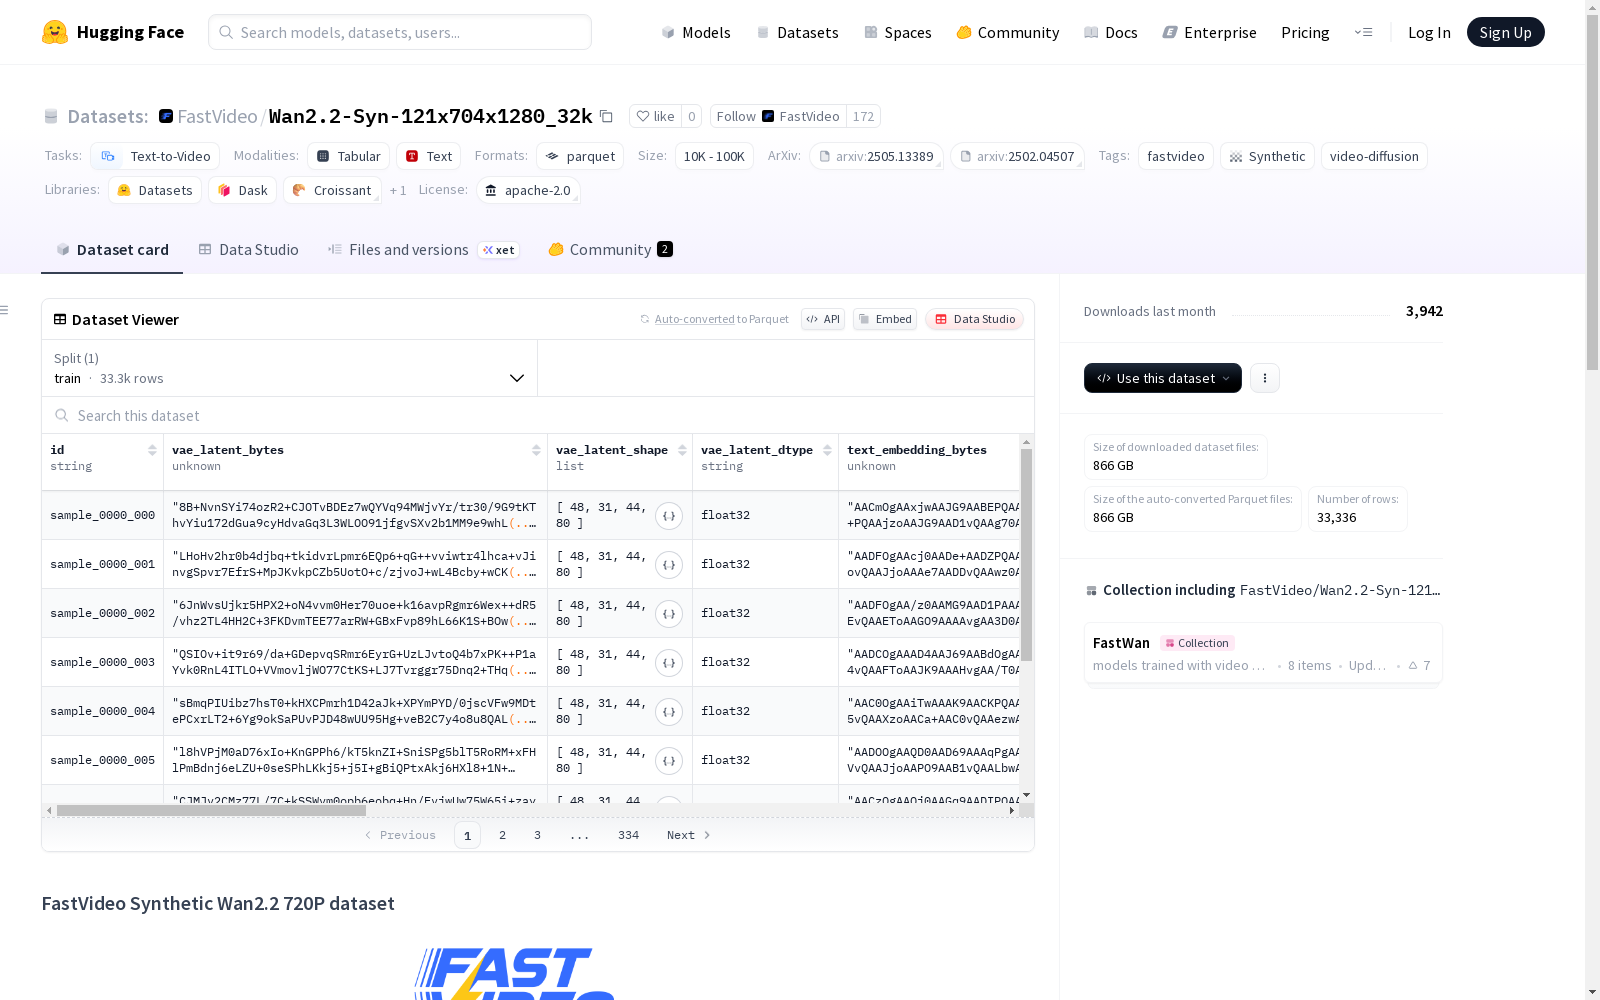Like this dataset with the heart button
Screen dimensions: 1600x1000
tap(655, 116)
